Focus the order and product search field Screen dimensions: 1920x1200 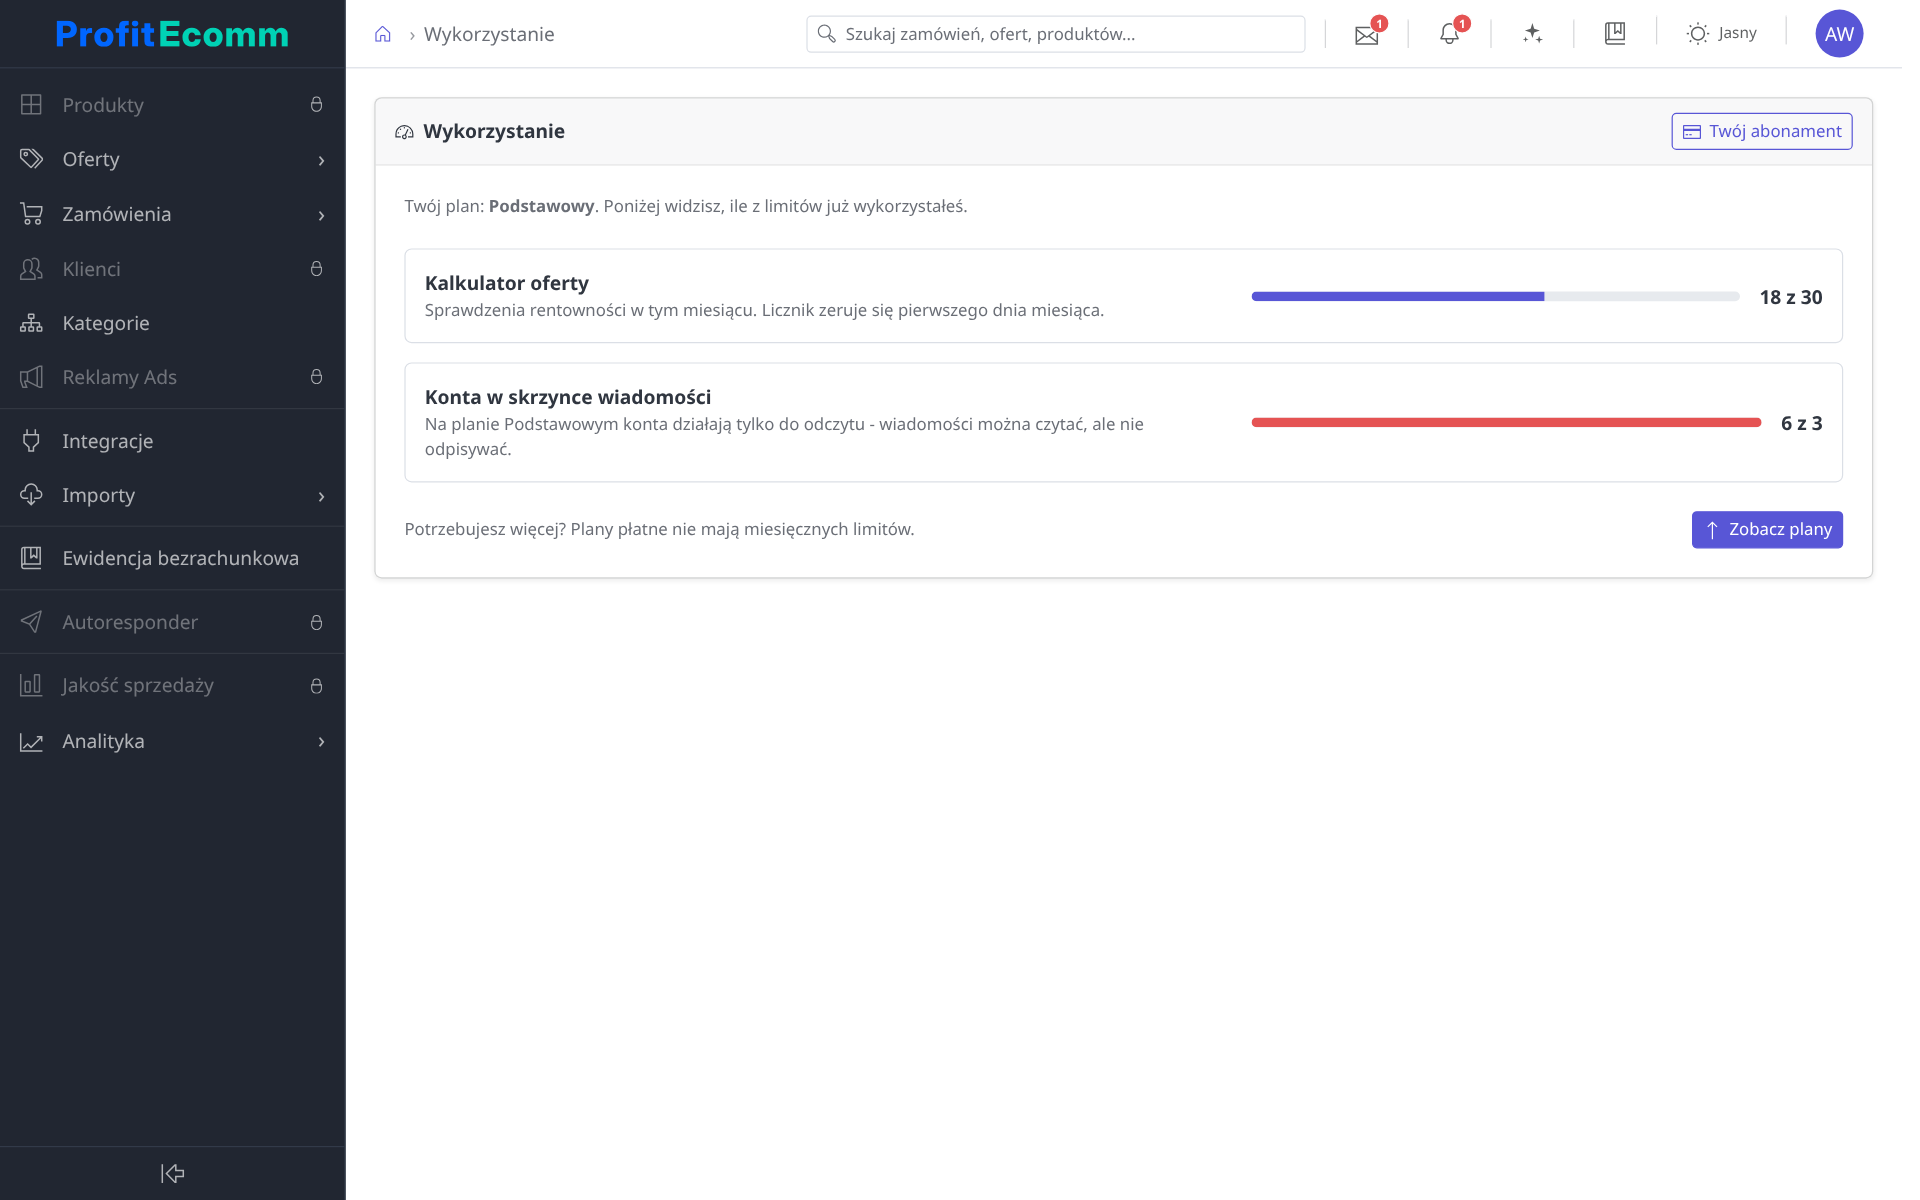click(x=1055, y=34)
